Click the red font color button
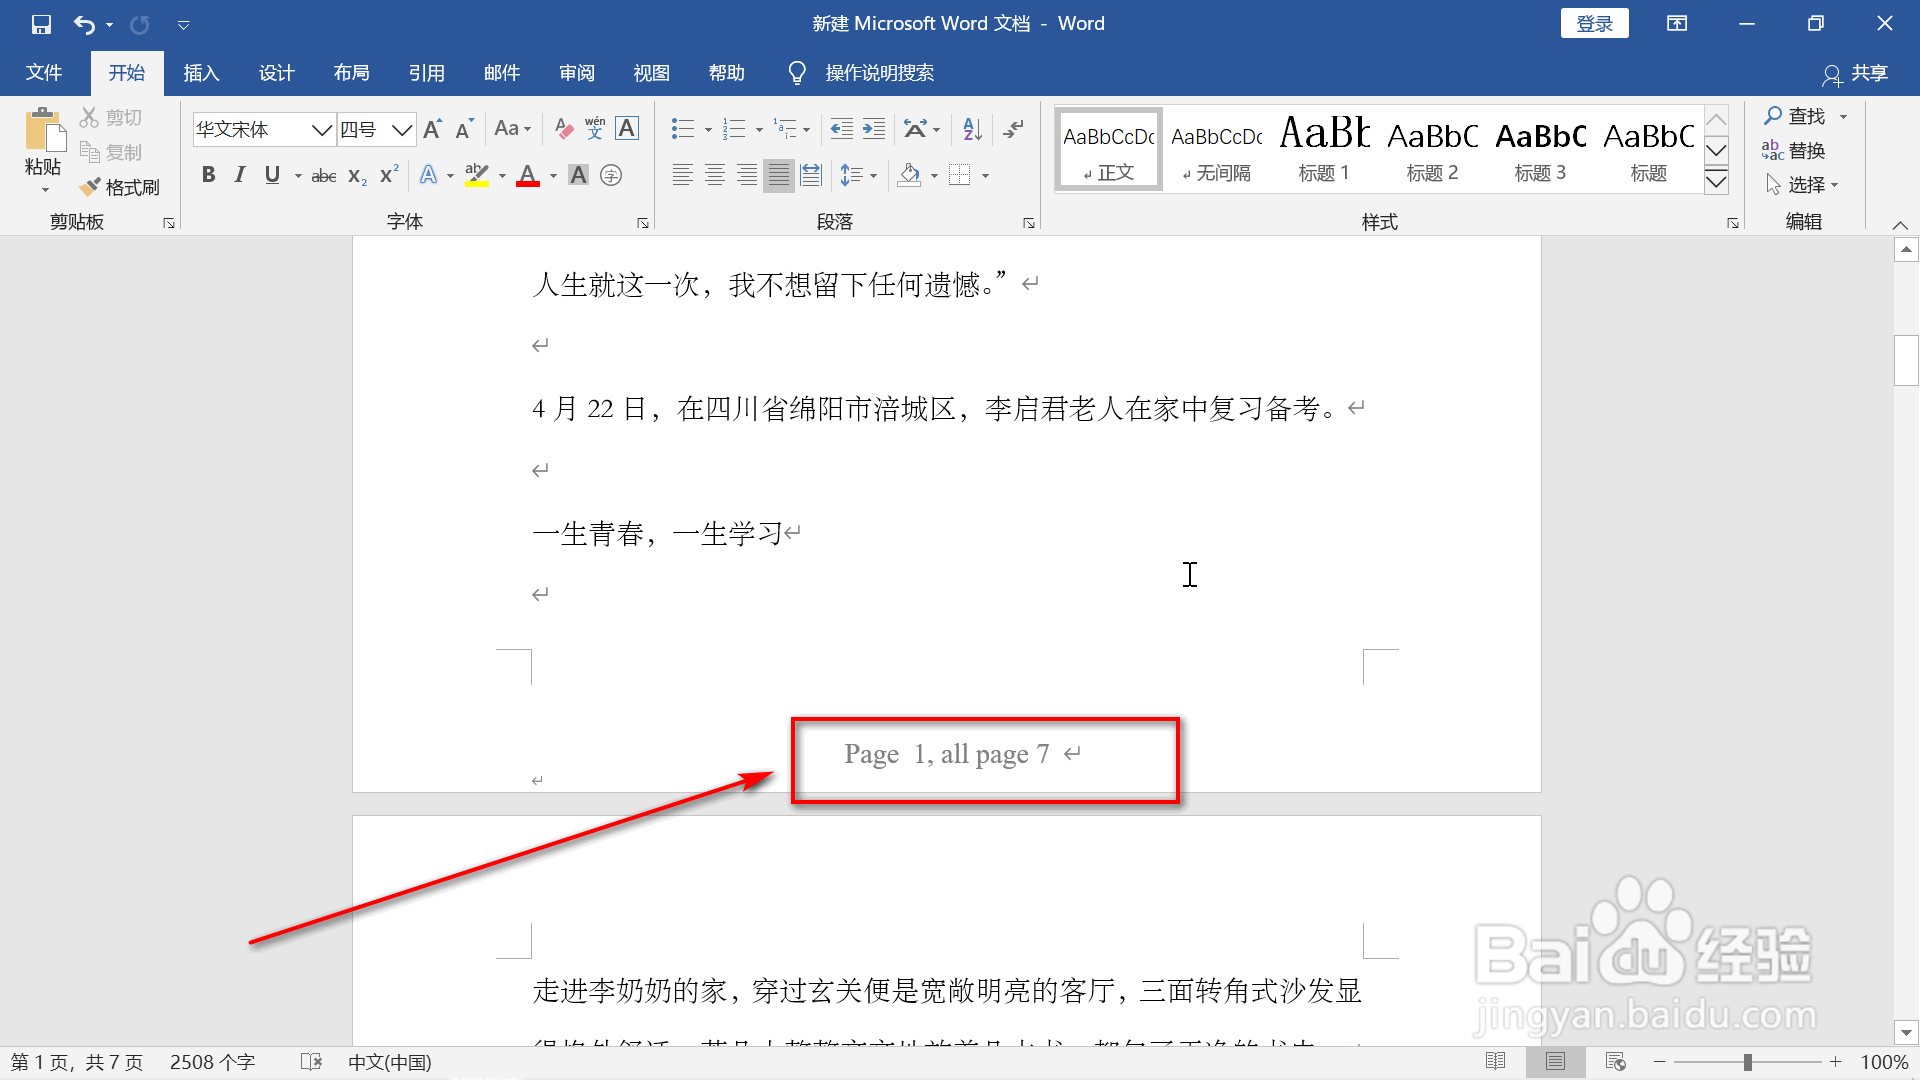 [528, 175]
